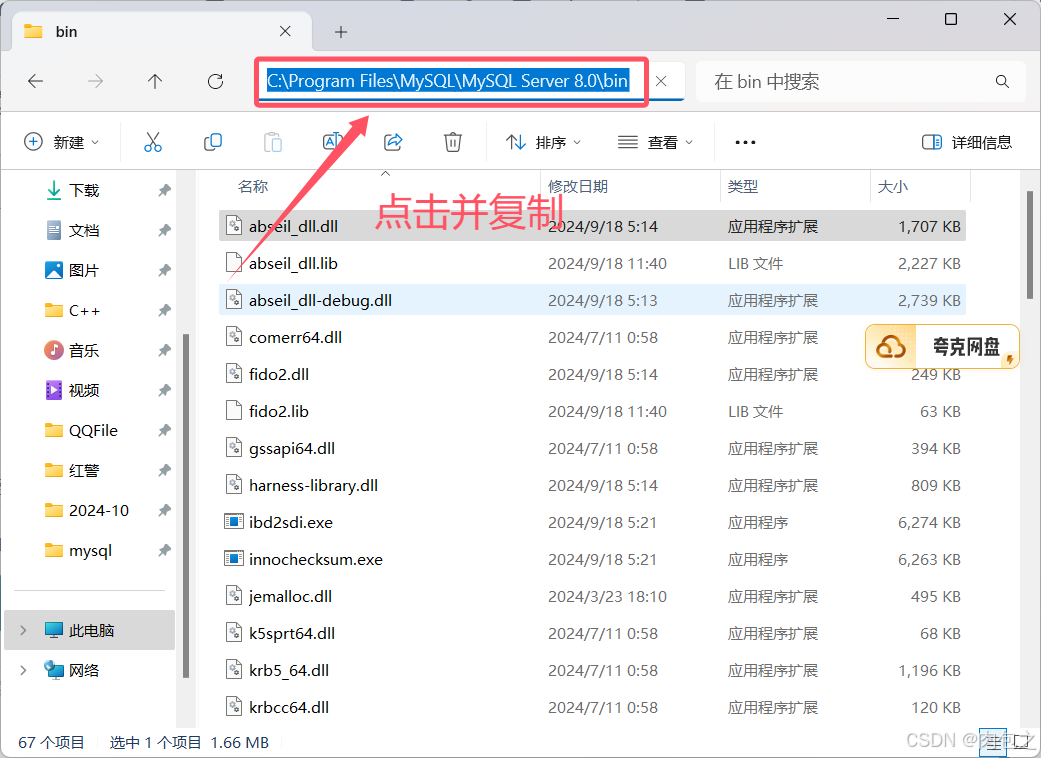This screenshot has height=758, width=1041.
Task: Open mysql folder in sidebar
Action: point(90,550)
